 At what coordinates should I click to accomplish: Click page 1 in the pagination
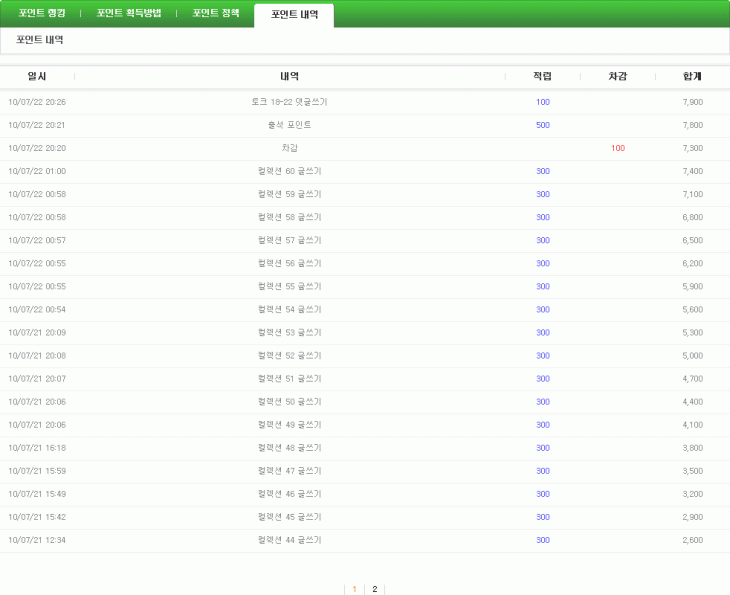354,589
